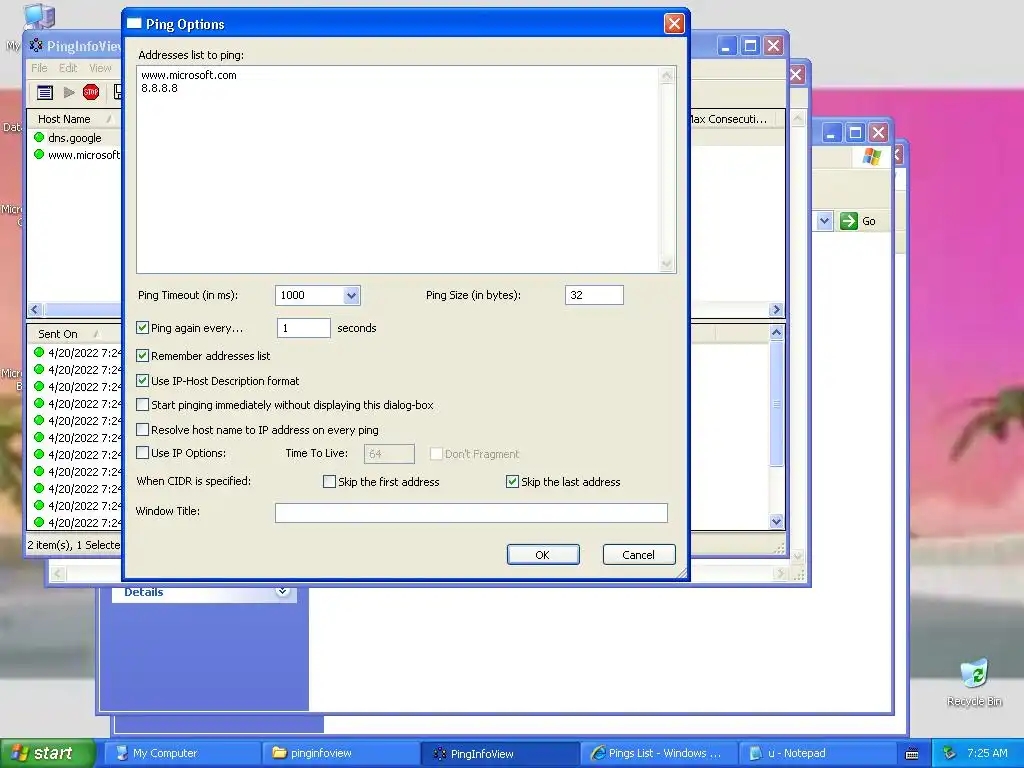Click the Windows flag logo in the browser window
Viewport: 1024px width, 768px height.
point(871,157)
